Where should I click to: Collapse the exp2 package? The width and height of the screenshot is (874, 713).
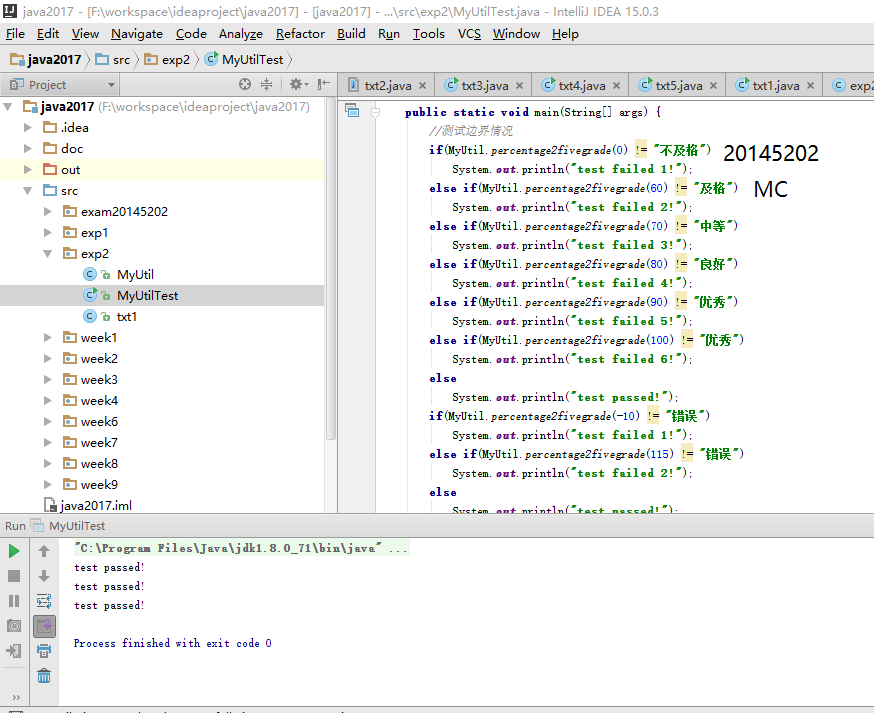point(47,254)
